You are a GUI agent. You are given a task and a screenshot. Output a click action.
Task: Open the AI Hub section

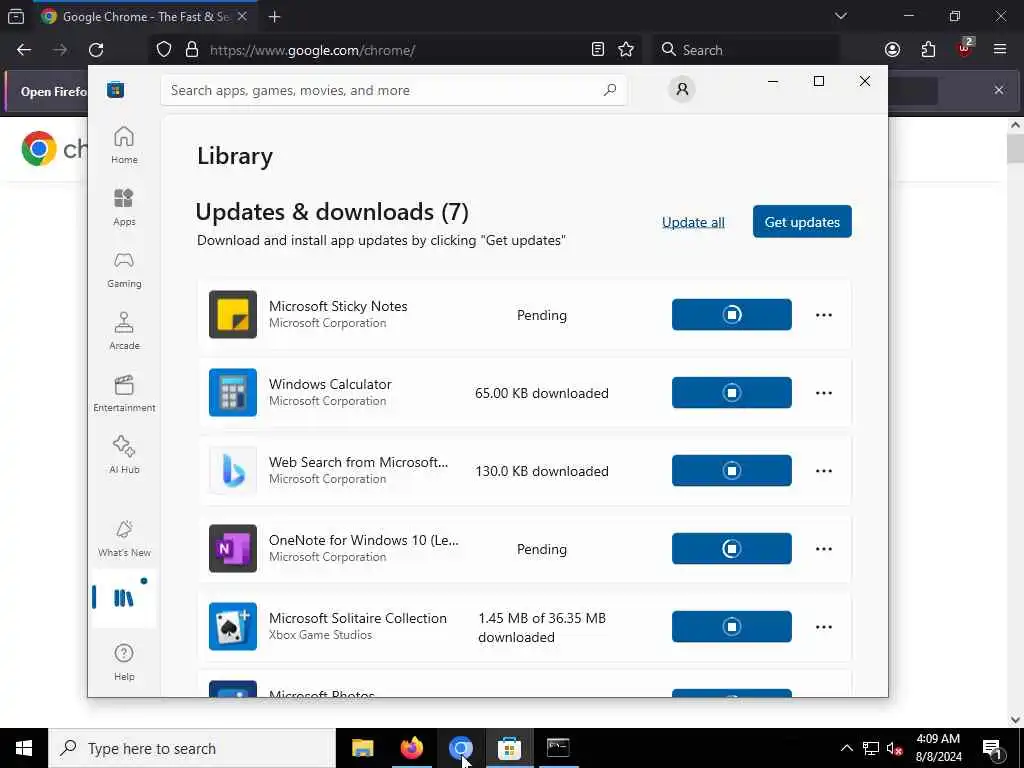[124, 455]
